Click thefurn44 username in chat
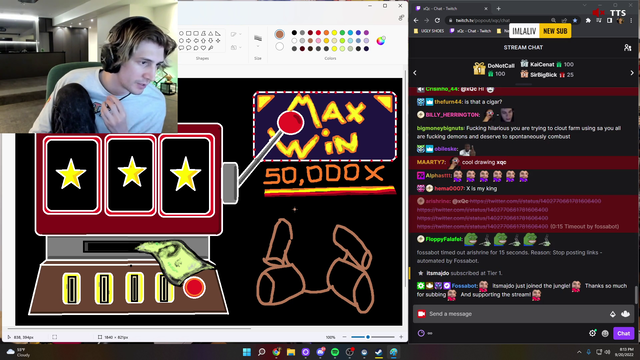 [x=448, y=102]
